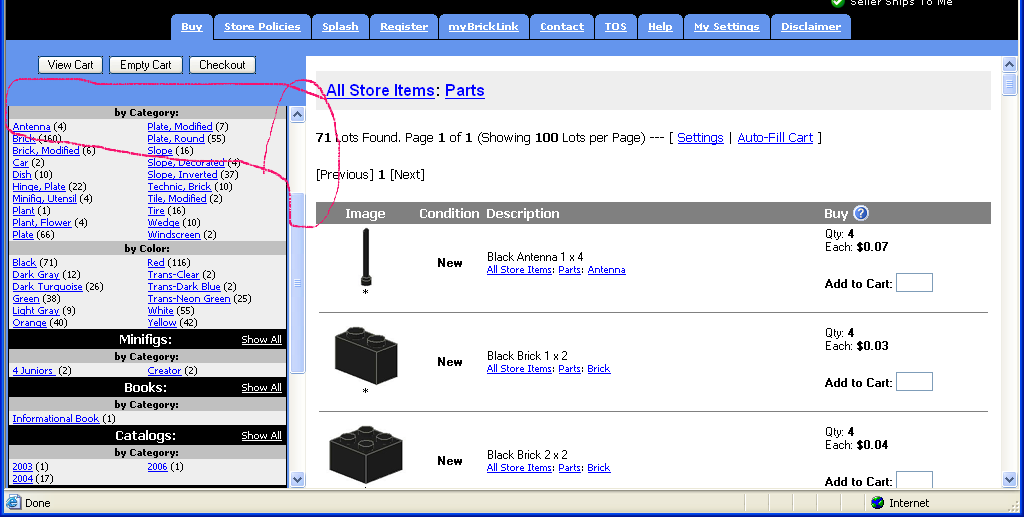Viewport: 1024px width, 517px height.
Task: Click the Antenna link under Black Antenna item
Action: (x=606, y=270)
